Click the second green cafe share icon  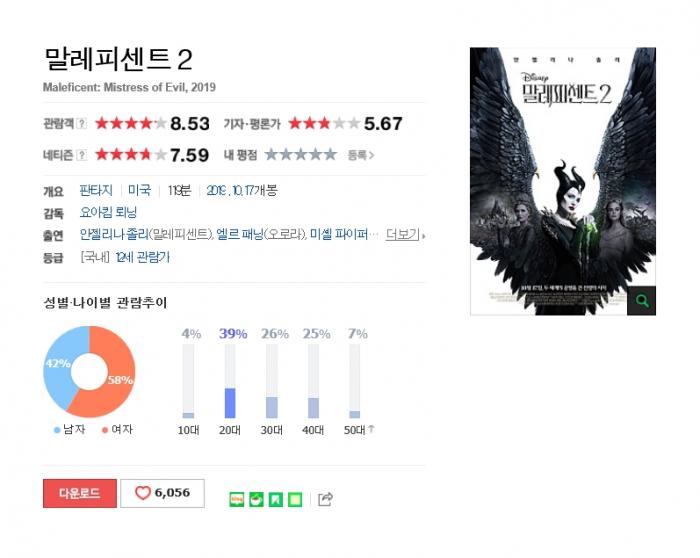pos(256,499)
